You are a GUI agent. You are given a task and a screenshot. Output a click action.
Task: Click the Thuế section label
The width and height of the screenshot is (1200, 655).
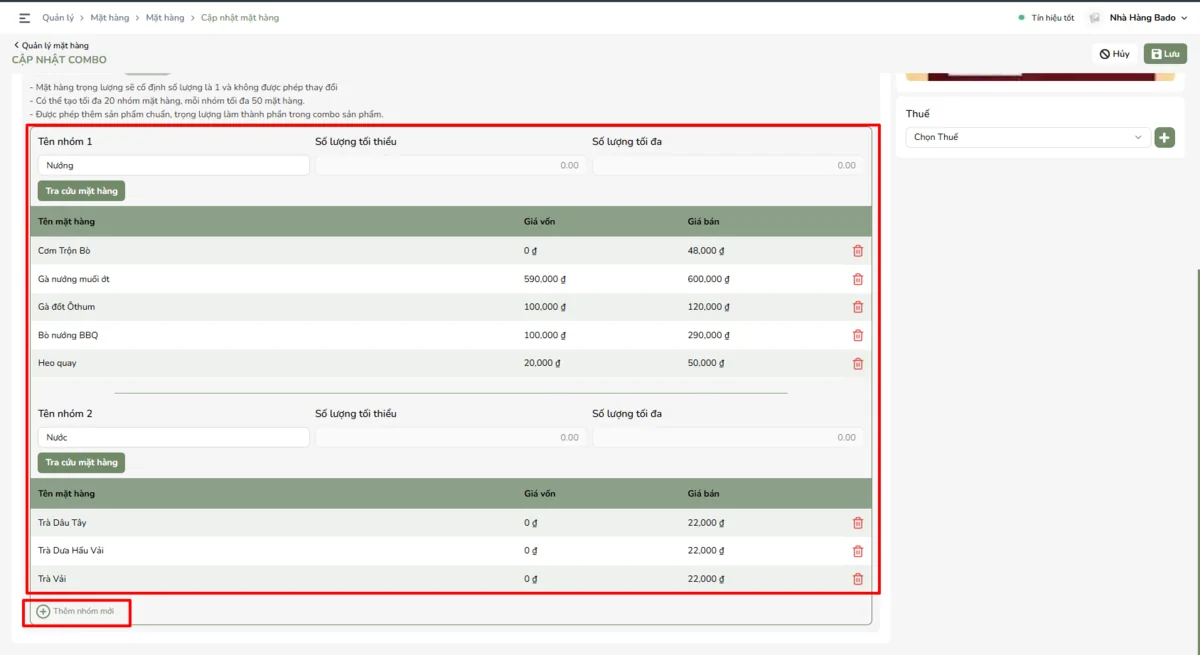(918, 114)
